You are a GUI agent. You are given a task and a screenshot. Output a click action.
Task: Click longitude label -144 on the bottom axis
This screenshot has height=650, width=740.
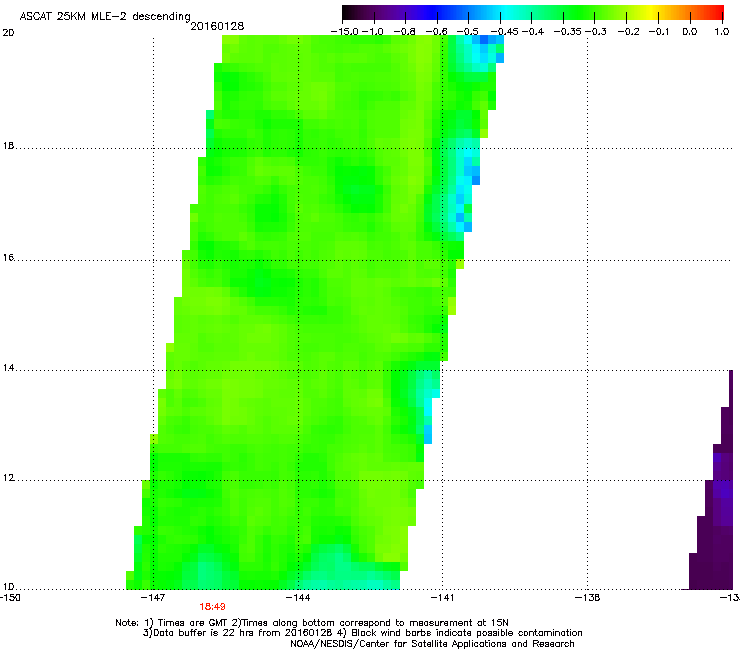(x=298, y=598)
